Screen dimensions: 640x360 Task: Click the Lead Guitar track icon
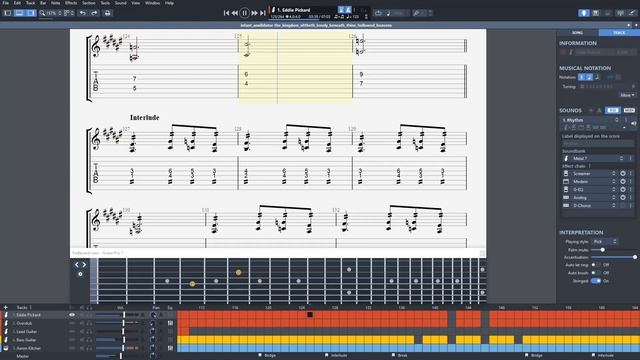click(6, 331)
